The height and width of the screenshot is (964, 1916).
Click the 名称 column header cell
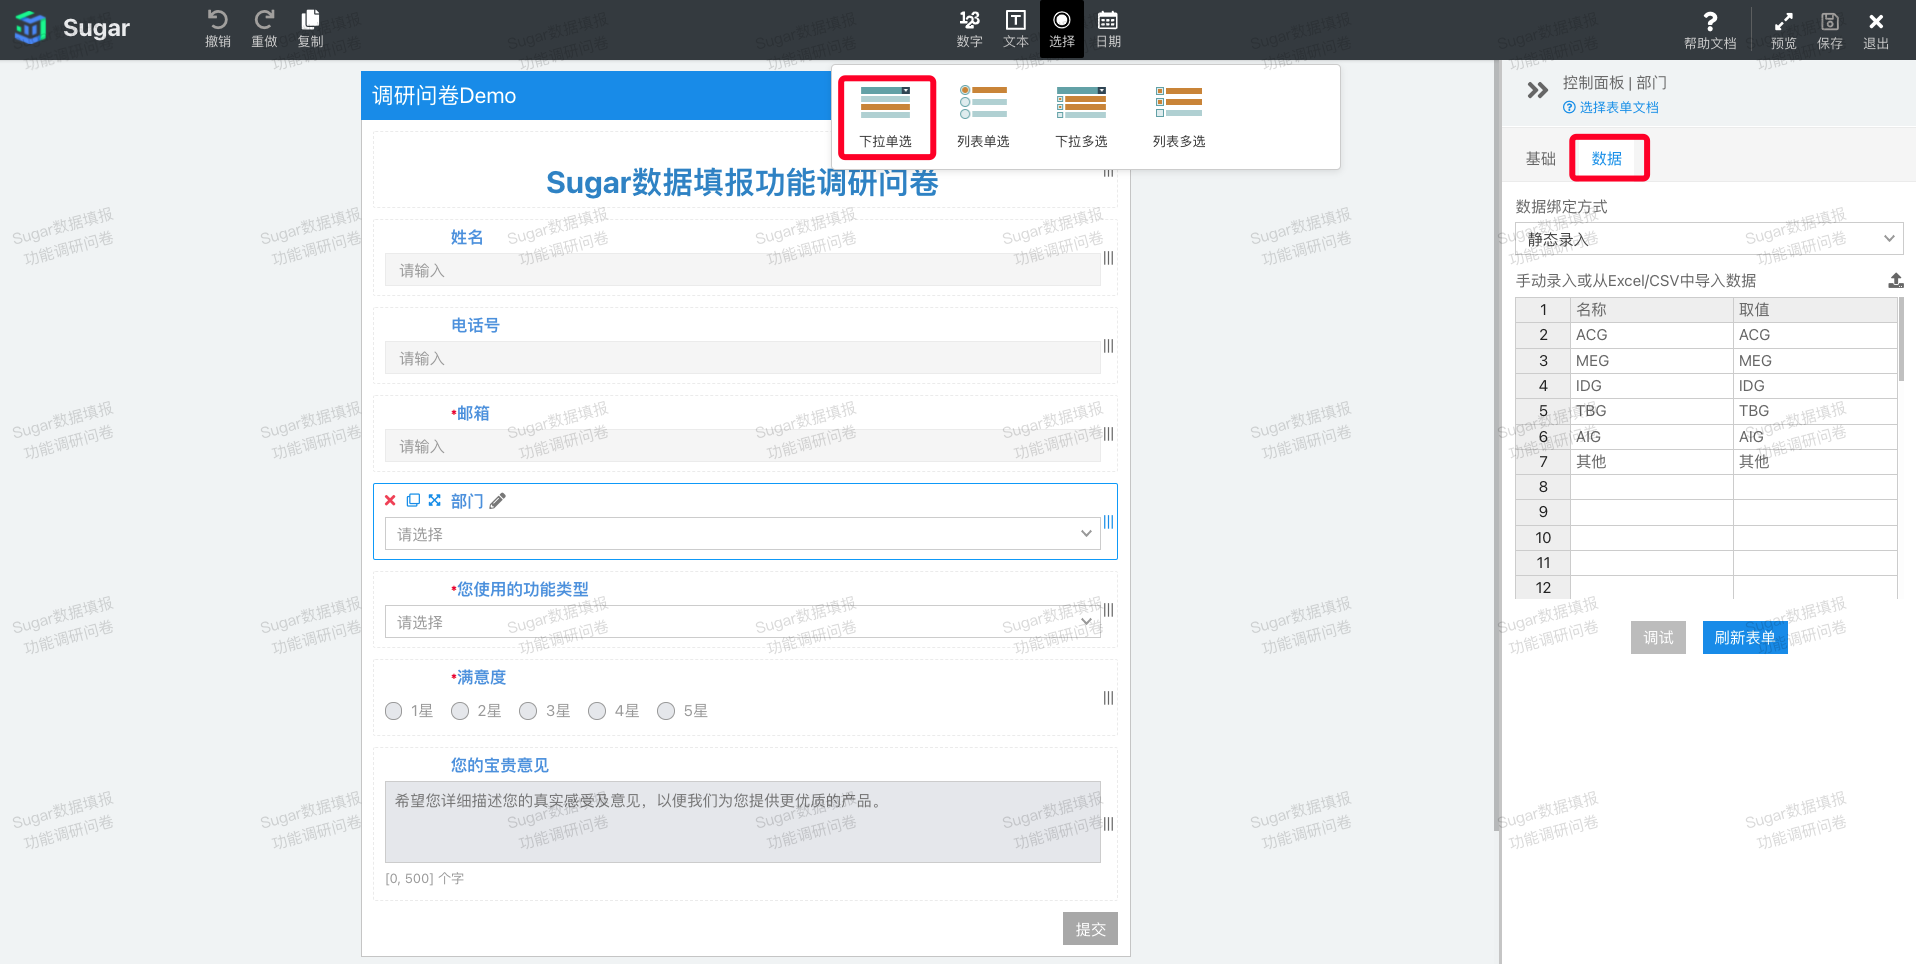[1651, 310]
